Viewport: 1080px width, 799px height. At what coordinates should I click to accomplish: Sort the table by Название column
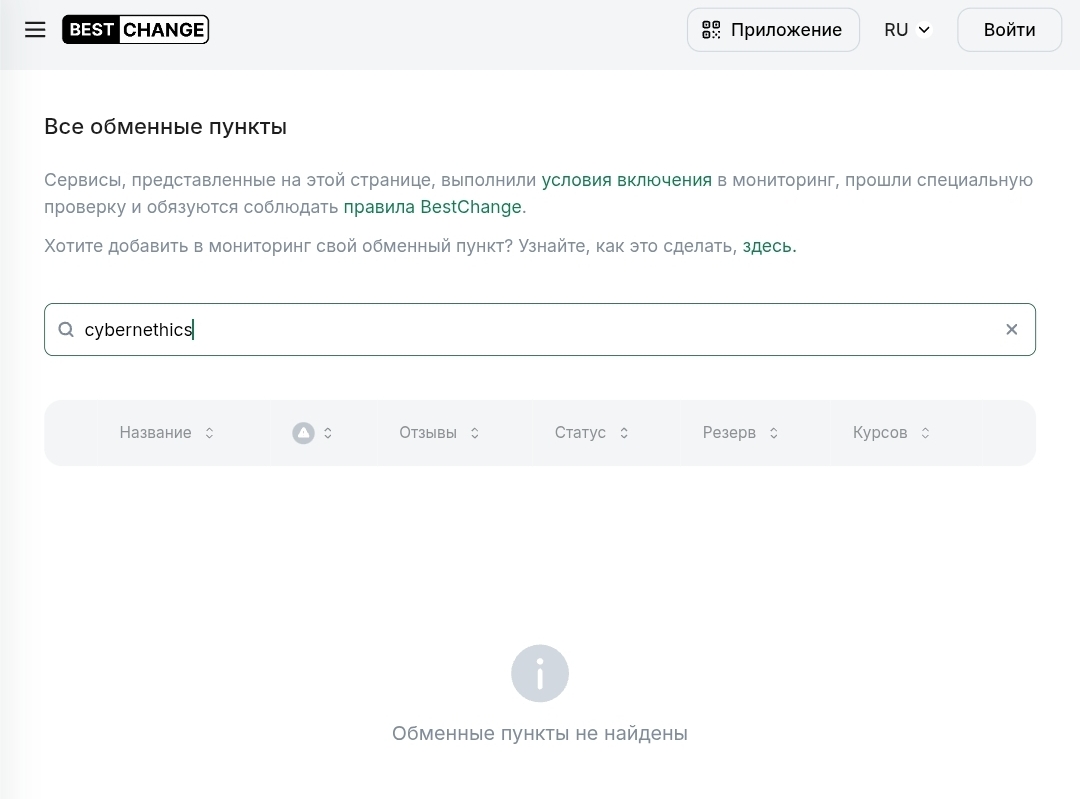point(166,433)
